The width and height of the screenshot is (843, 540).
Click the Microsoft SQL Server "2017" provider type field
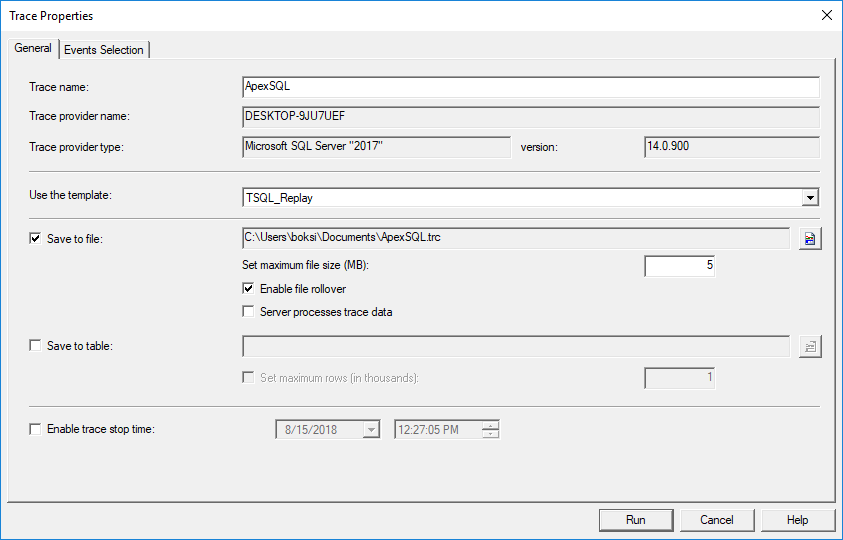(x=376, y=147)
